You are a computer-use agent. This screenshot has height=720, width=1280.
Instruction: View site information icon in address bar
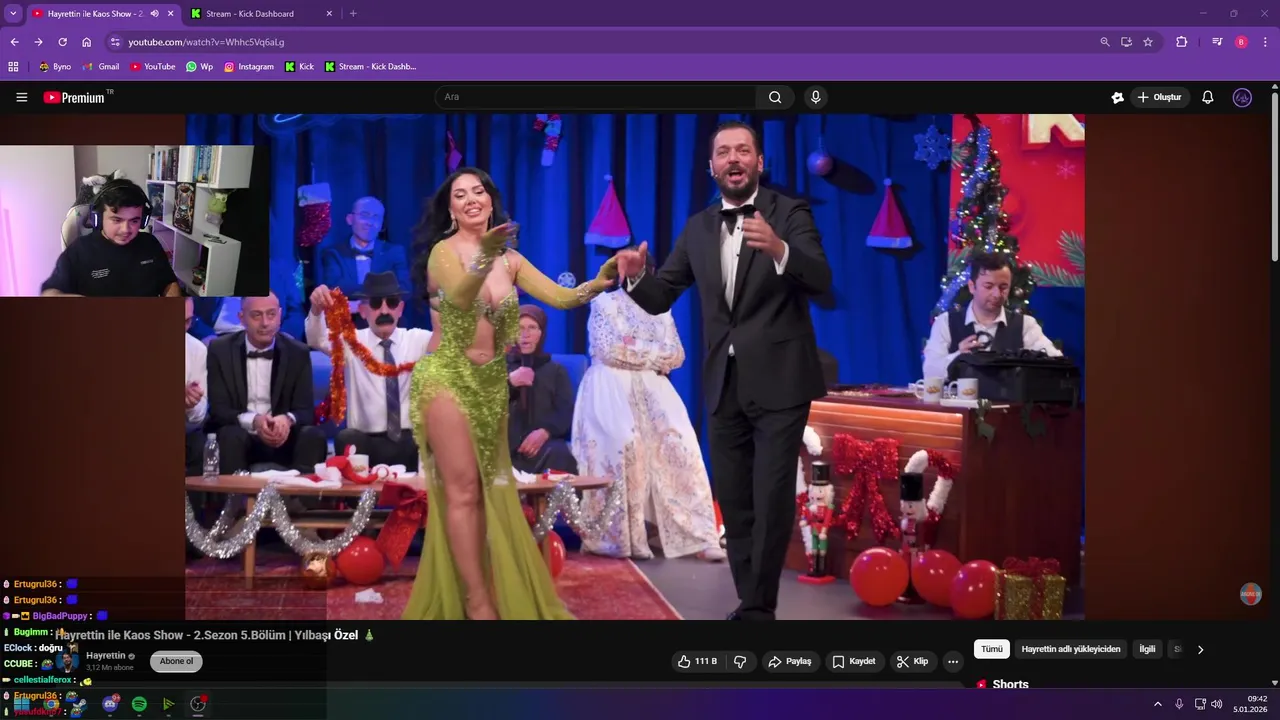tap(115, 42)
